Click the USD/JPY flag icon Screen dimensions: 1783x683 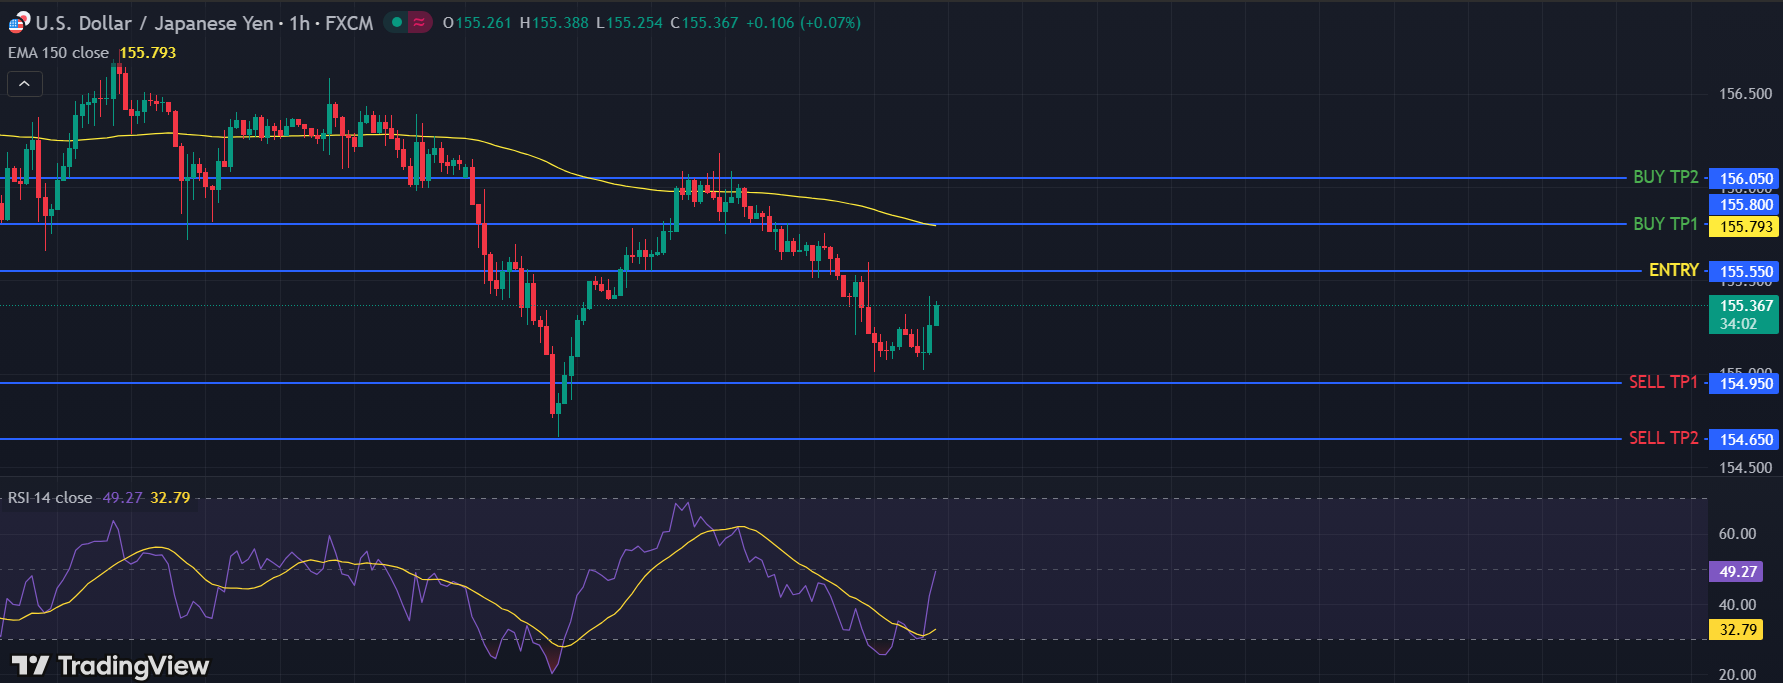[x=19, y=23]
